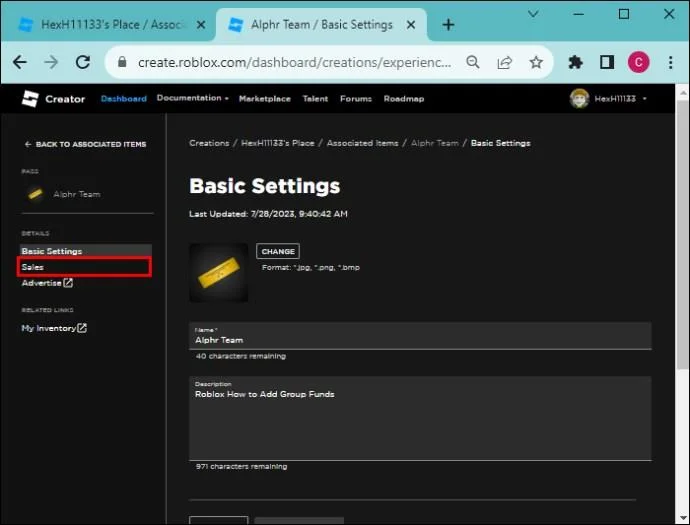Click the CHANGE image button
This screenshot has width=690, height=525.
coord(278,251)
